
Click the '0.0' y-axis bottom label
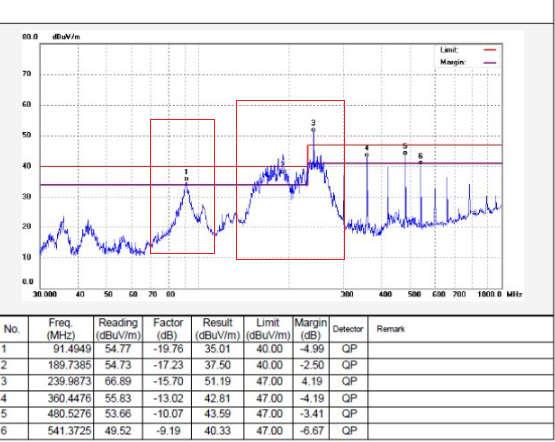click(x=28, y=282)
